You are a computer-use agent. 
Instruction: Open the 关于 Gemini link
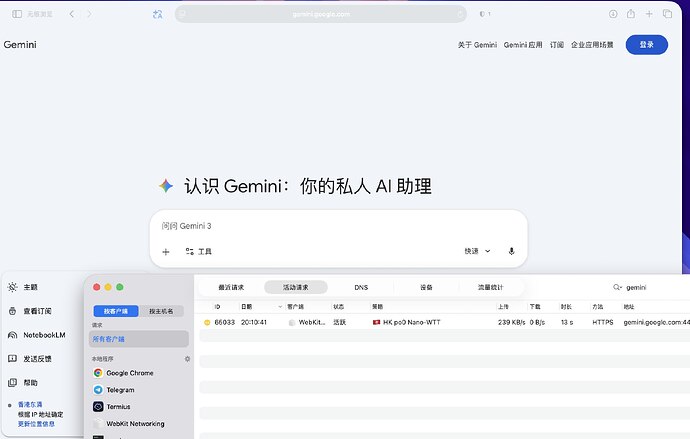pyautogui.click(x=477, y=45)
